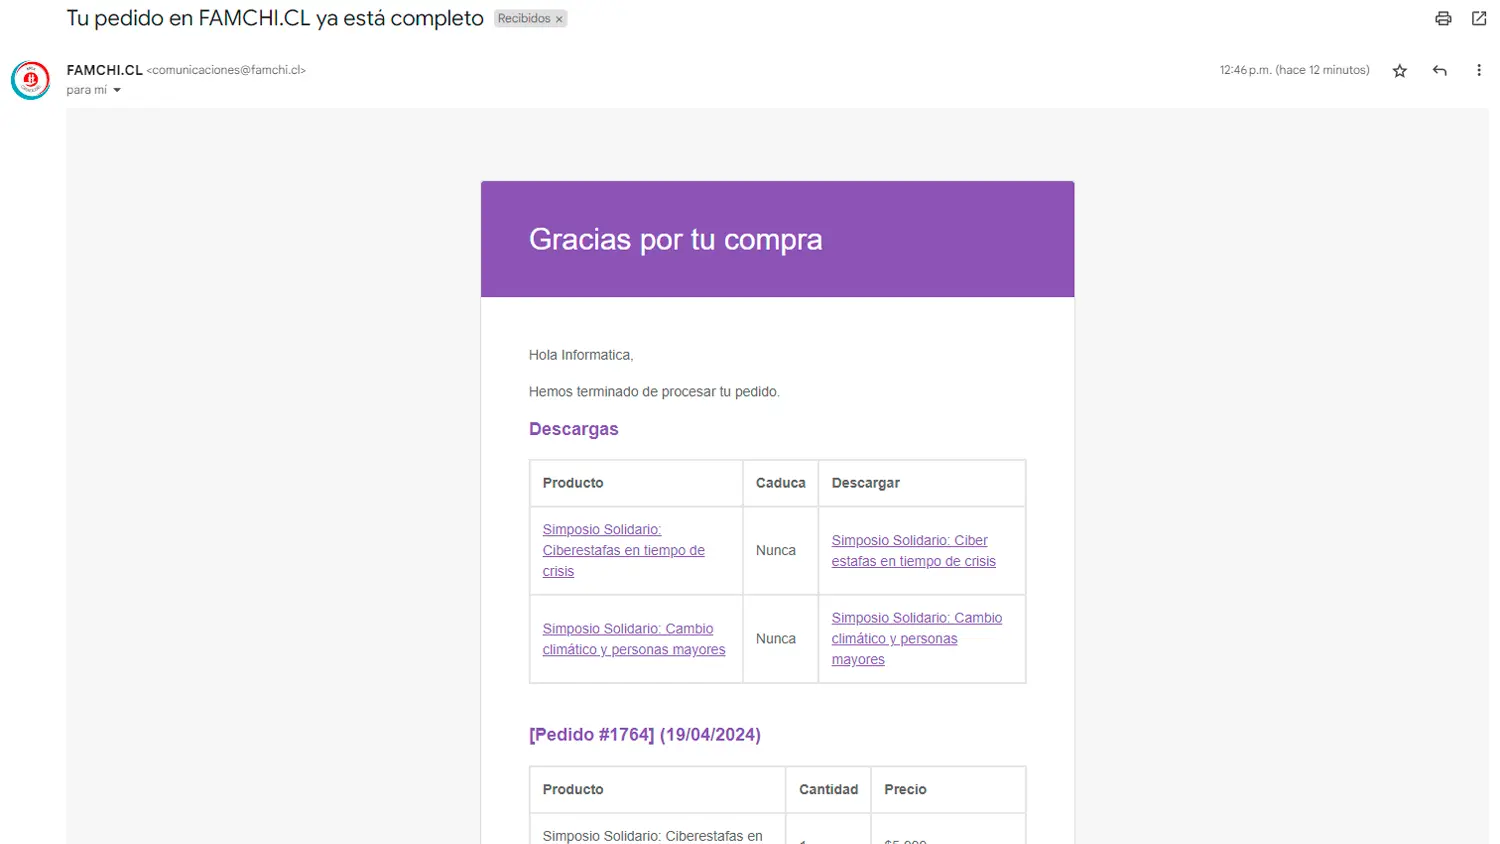The image size is (1500, 844).
Task: Click 'Hola Informatica,' greeting text
Action: click(581, 355)
